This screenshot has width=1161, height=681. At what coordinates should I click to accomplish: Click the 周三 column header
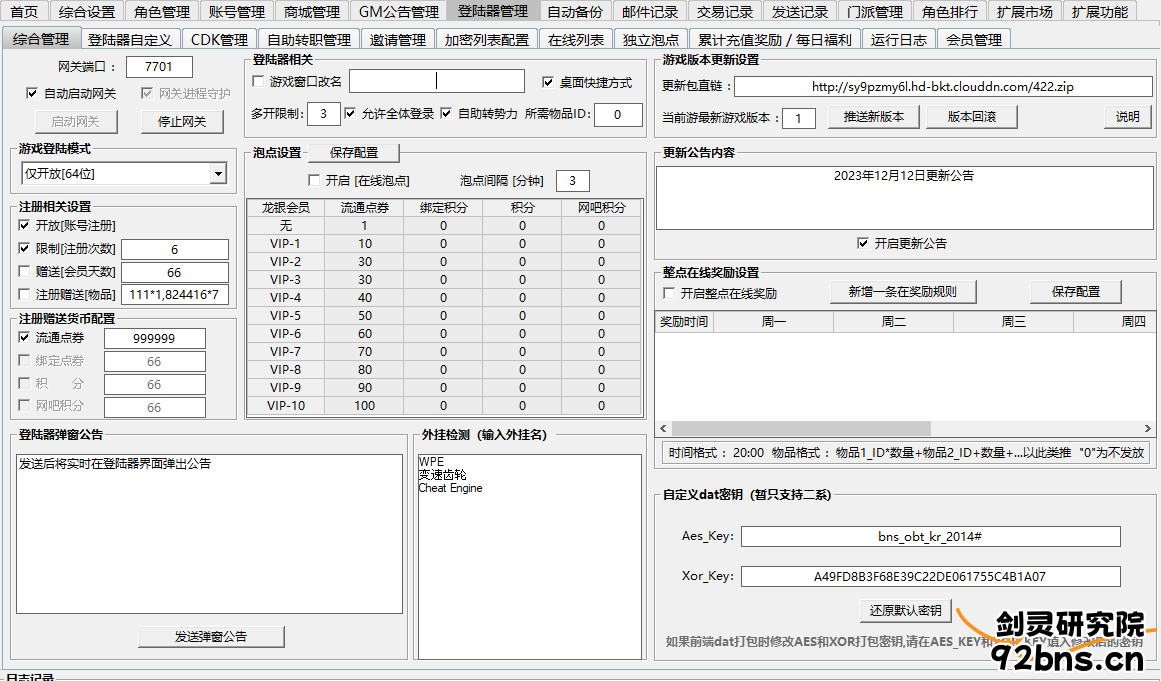coord(1013,321)
